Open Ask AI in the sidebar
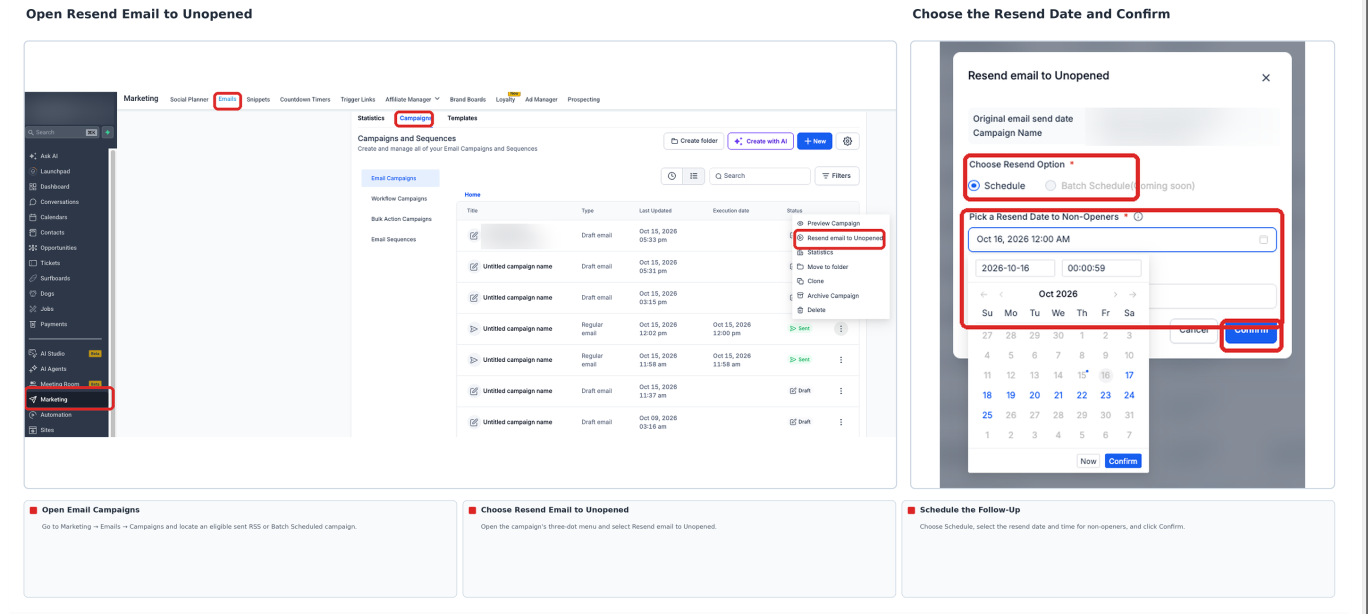The width and height of the screenshot is (1368, 614). 49,156
